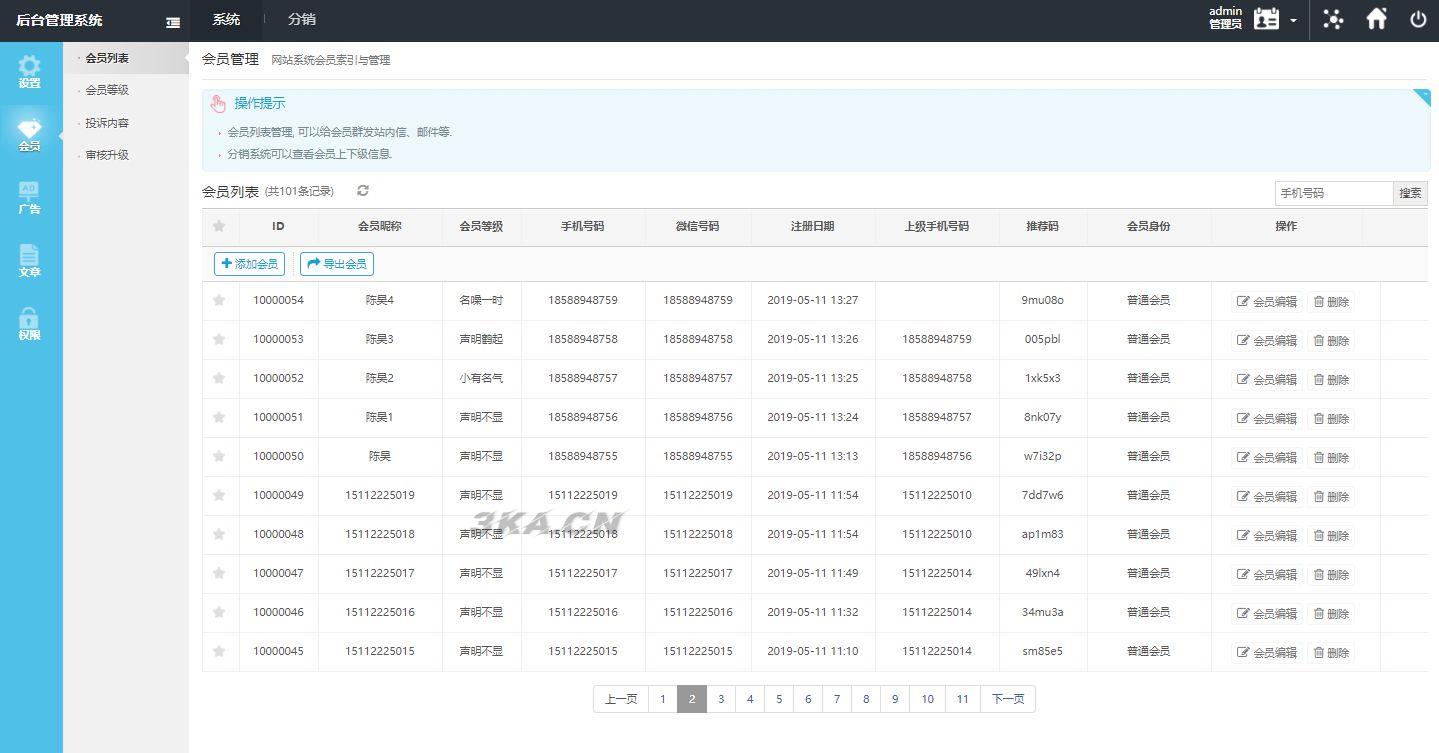Click the power logout icon
Viewport: 1439px width, 753px height.
pos(1418,19)
